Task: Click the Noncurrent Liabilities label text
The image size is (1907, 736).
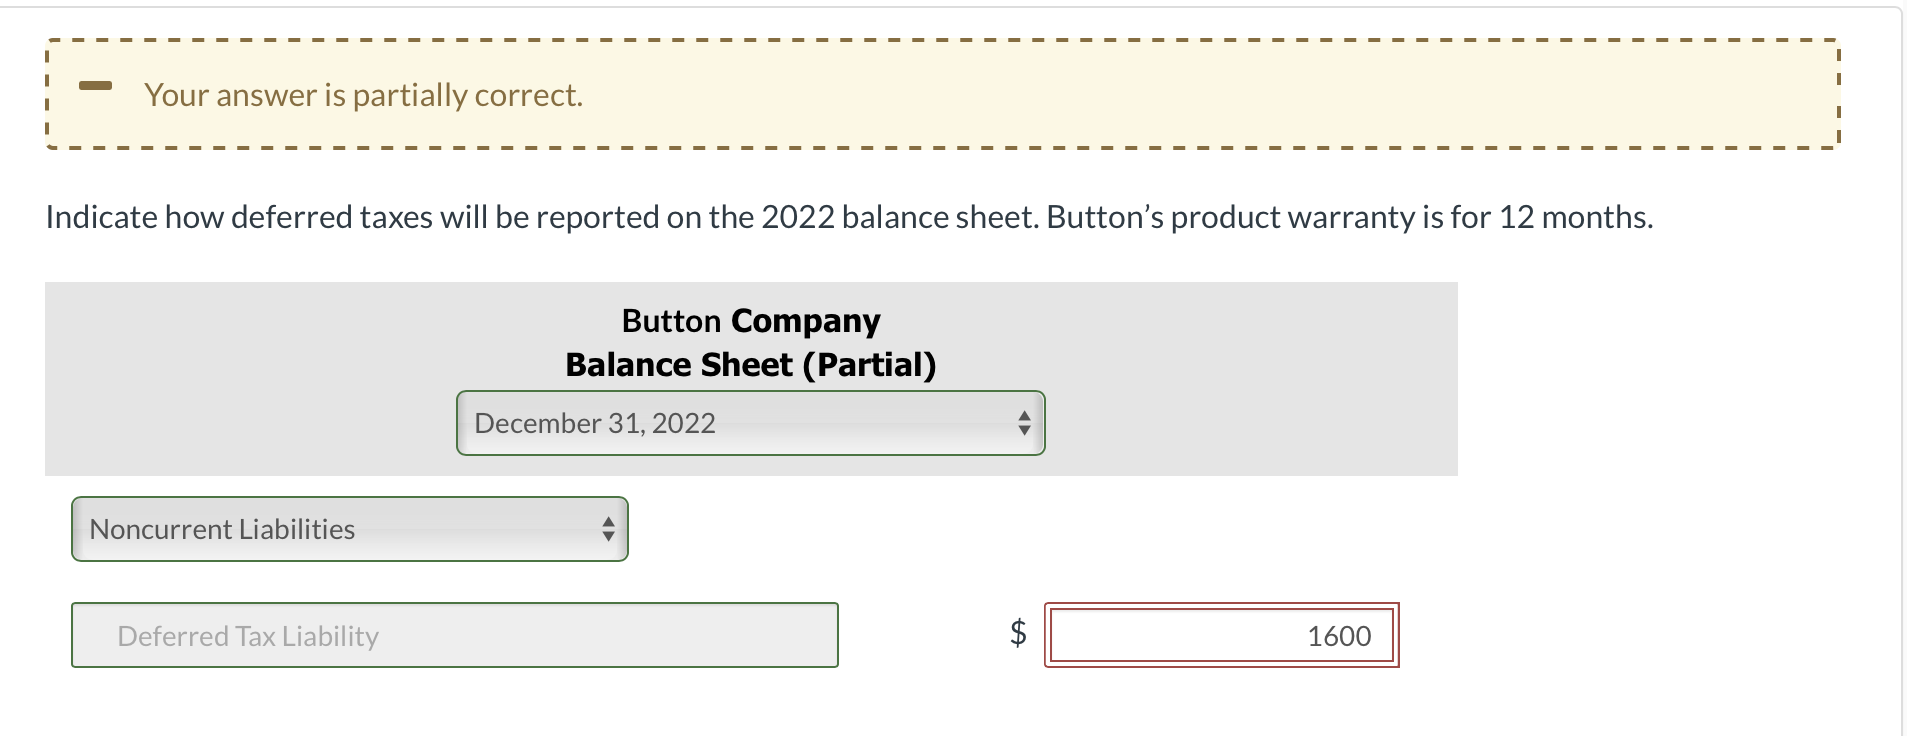Action: 221,529
